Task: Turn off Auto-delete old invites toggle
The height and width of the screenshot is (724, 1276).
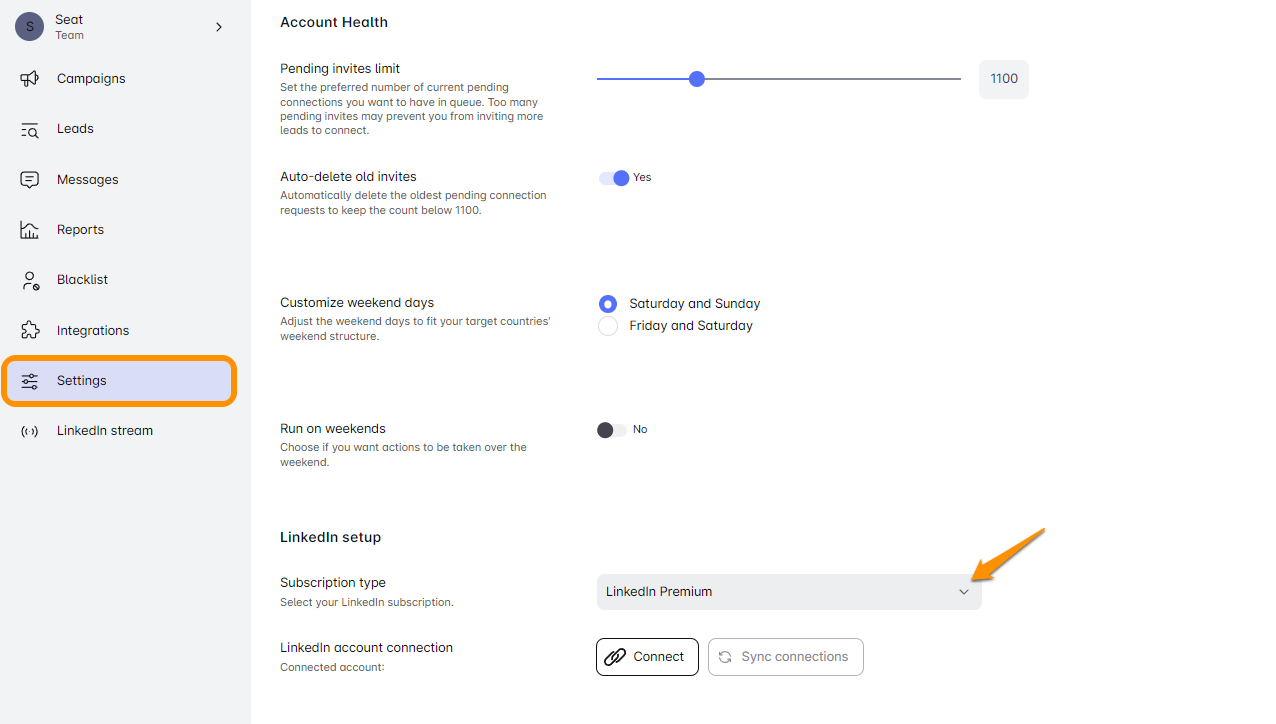Action: click(x=613, y=178)
